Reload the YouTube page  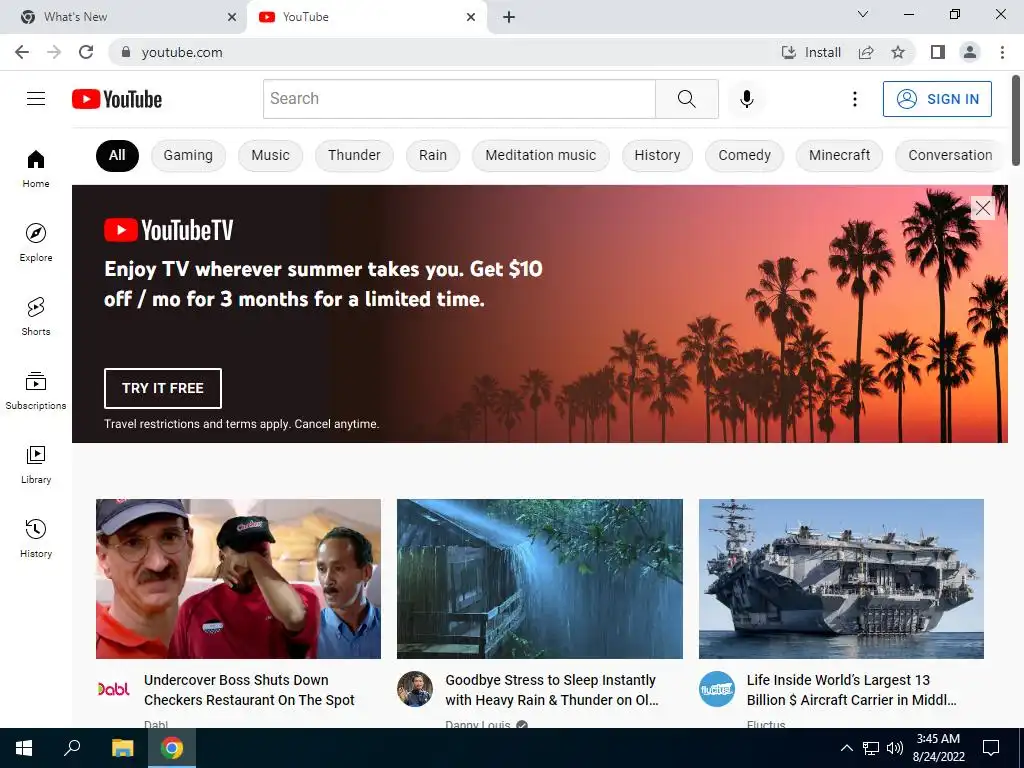[86, 52]
